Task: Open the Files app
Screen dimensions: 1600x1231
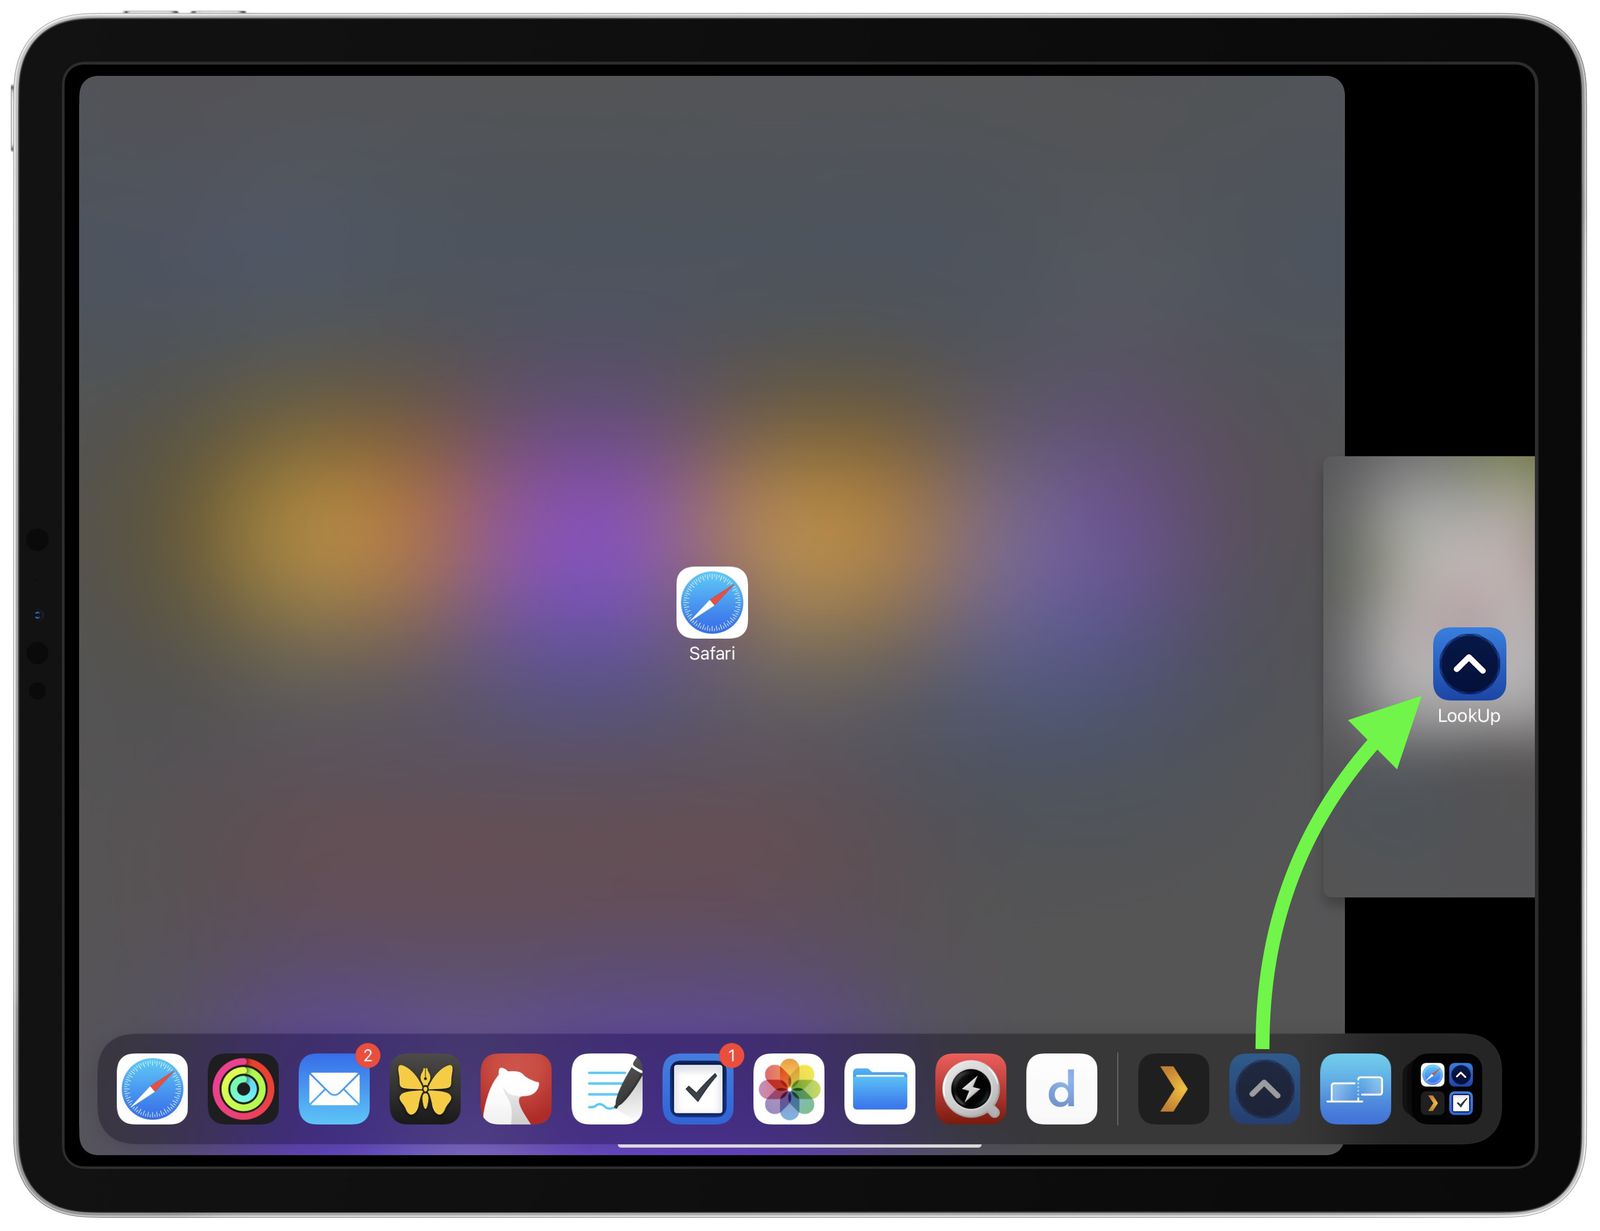Action: (x=880, y=1090)
